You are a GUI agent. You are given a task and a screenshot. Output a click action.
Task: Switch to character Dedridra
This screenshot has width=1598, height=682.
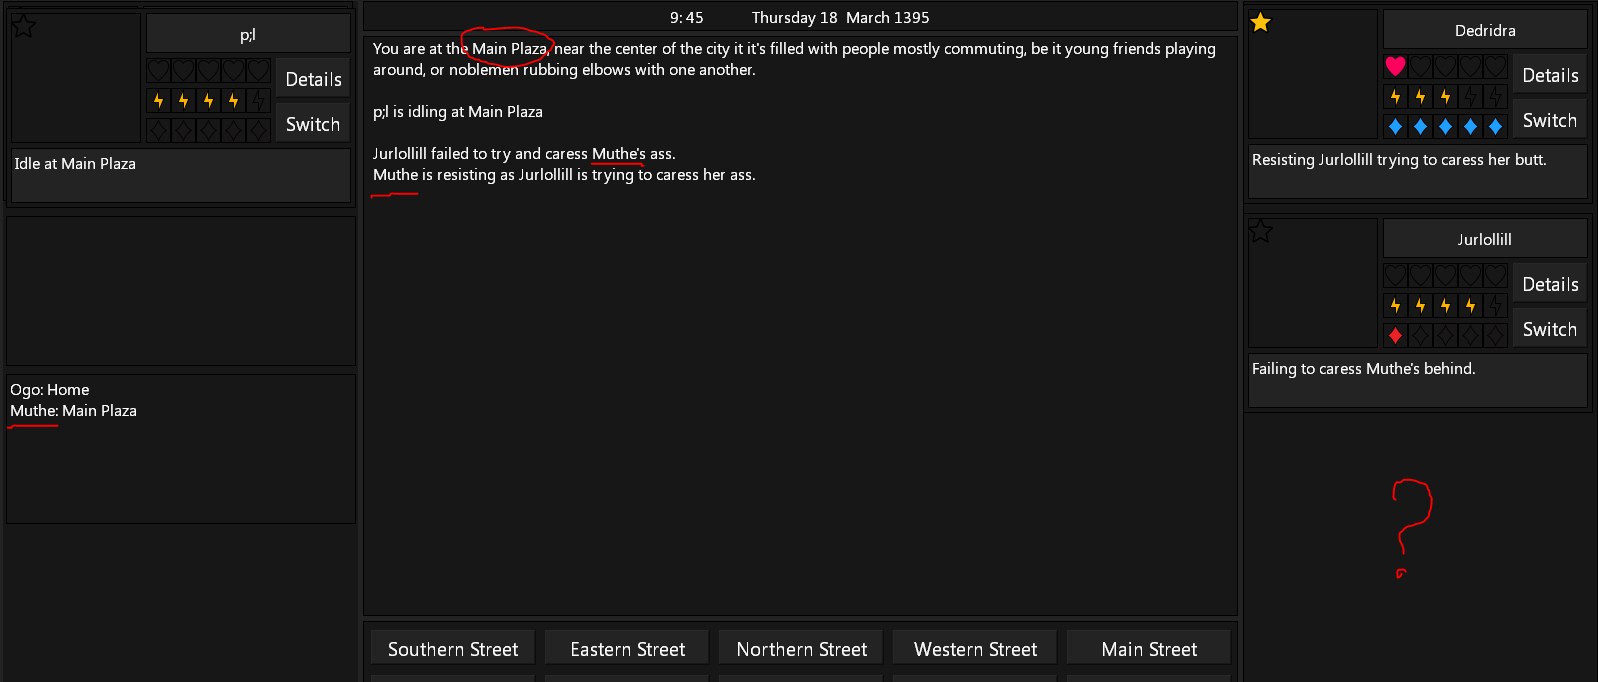(x=1549, y=120)
